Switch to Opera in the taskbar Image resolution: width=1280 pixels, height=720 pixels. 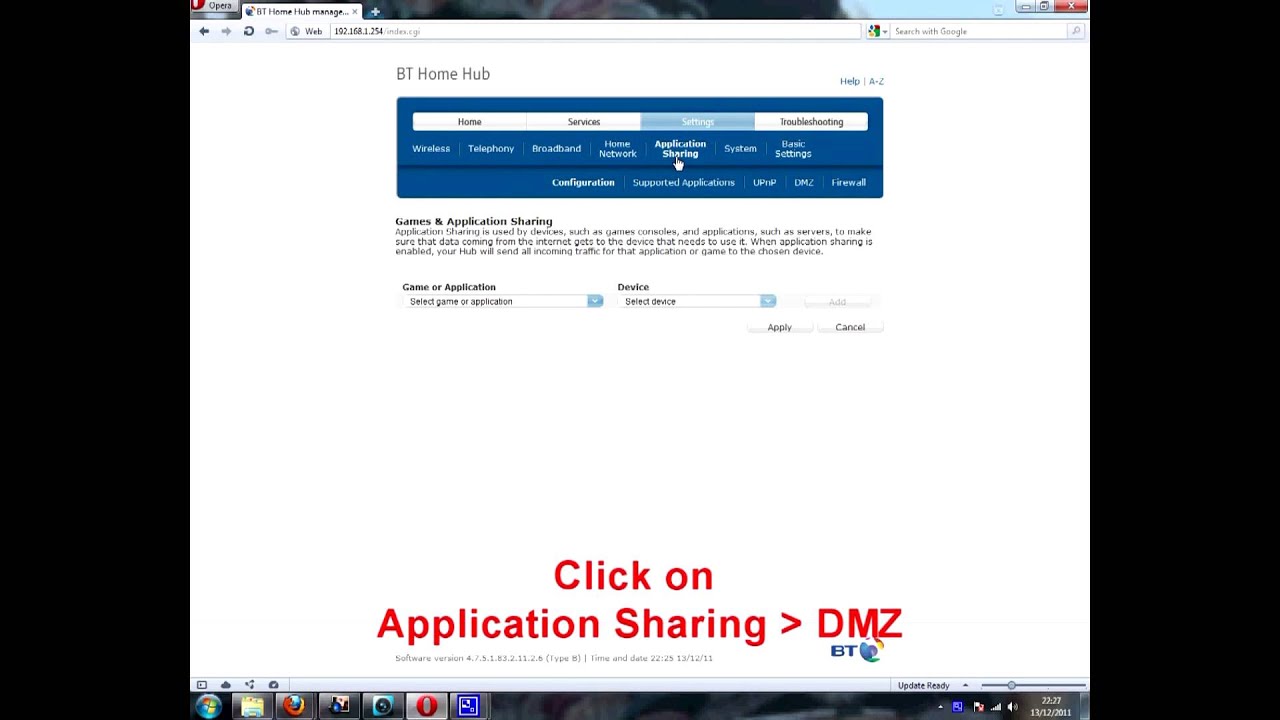click(x=427, y=706)
